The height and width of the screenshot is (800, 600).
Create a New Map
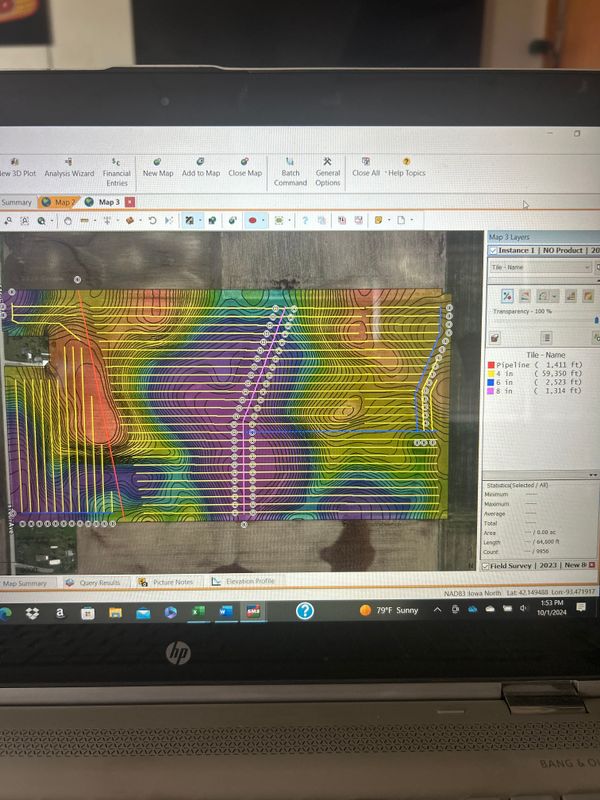point(158,168)
